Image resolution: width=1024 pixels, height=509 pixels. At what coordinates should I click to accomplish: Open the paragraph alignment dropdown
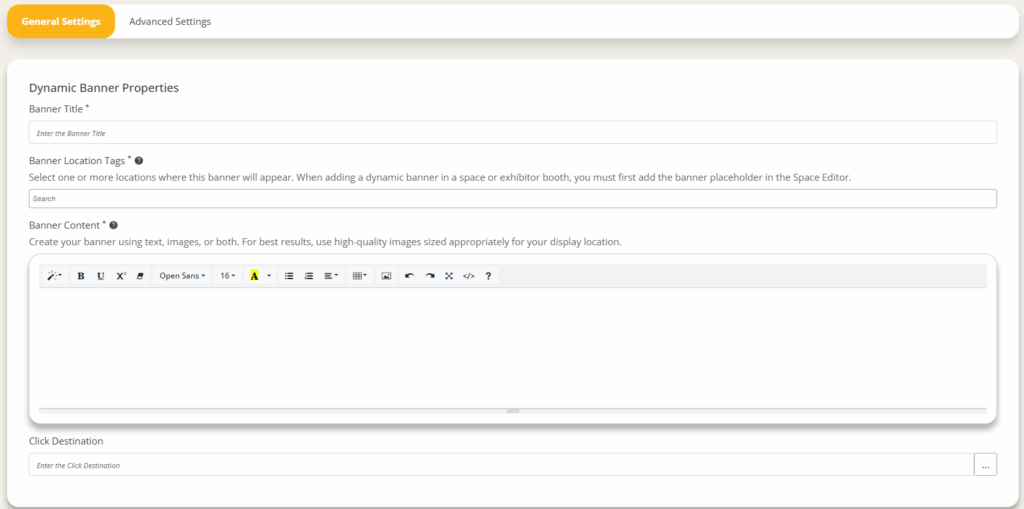[x=331, y=276]
